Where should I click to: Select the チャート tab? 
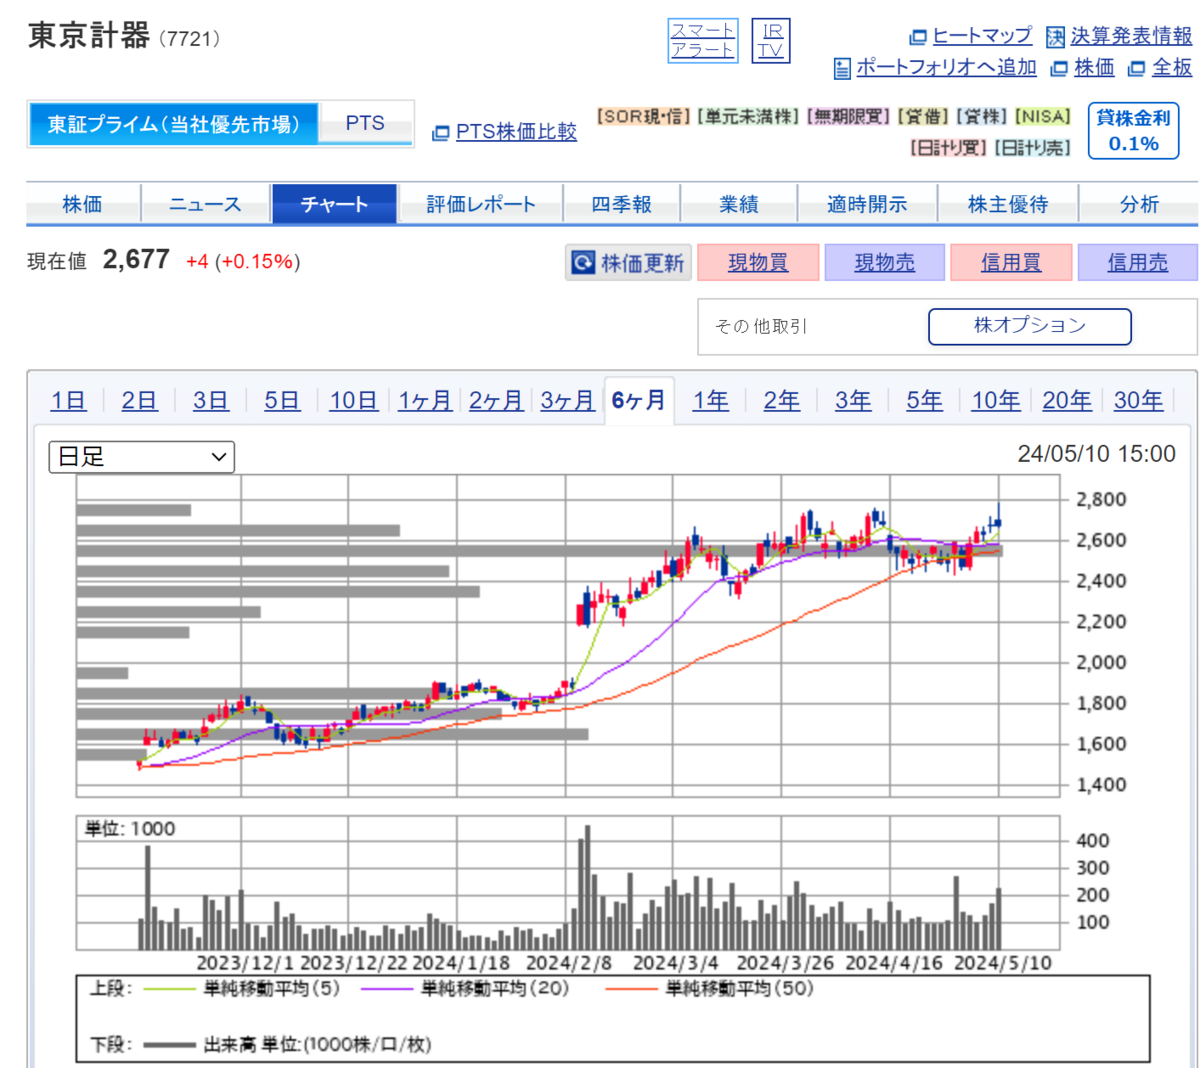334,204
